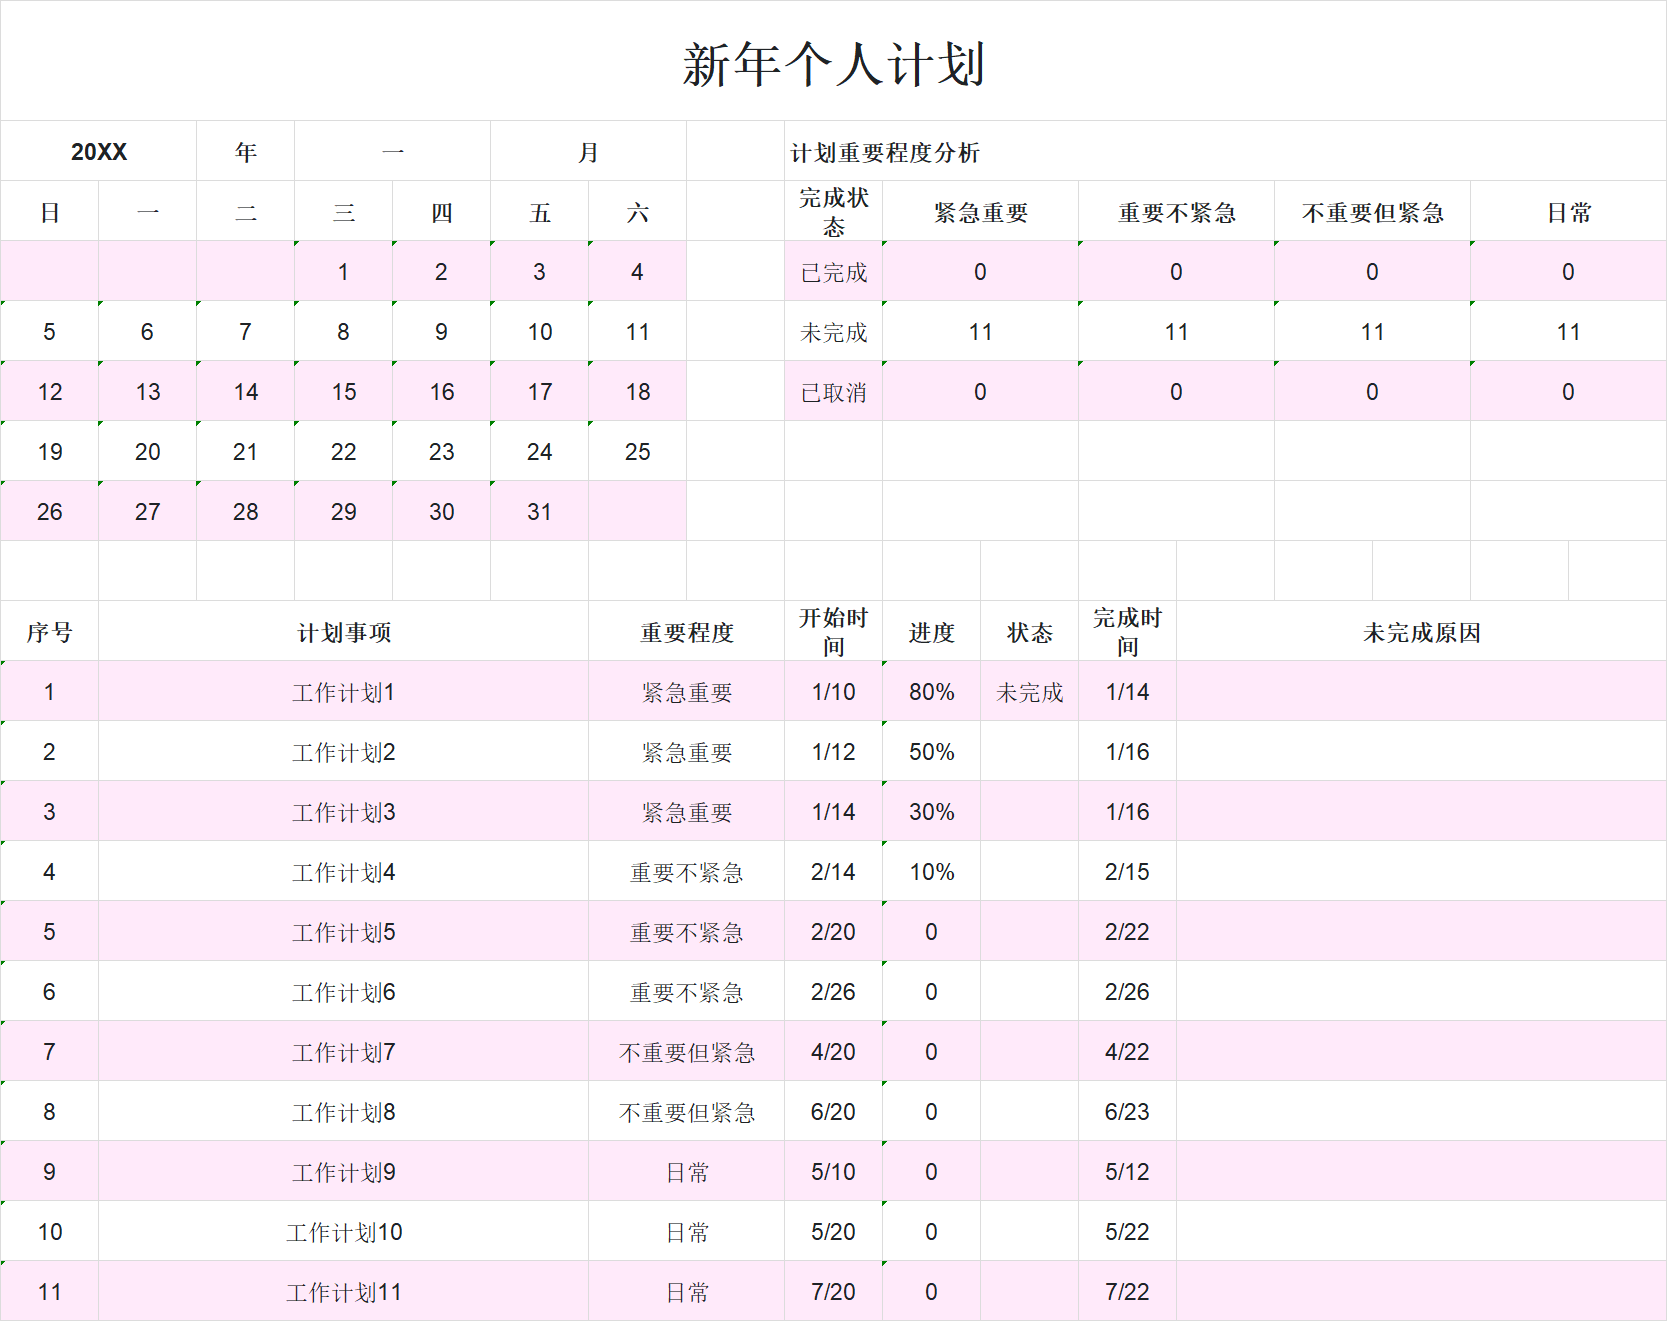Select the 工作计划1 plan item
The image size is (1667, 1321).
click(x=343, y=691)
